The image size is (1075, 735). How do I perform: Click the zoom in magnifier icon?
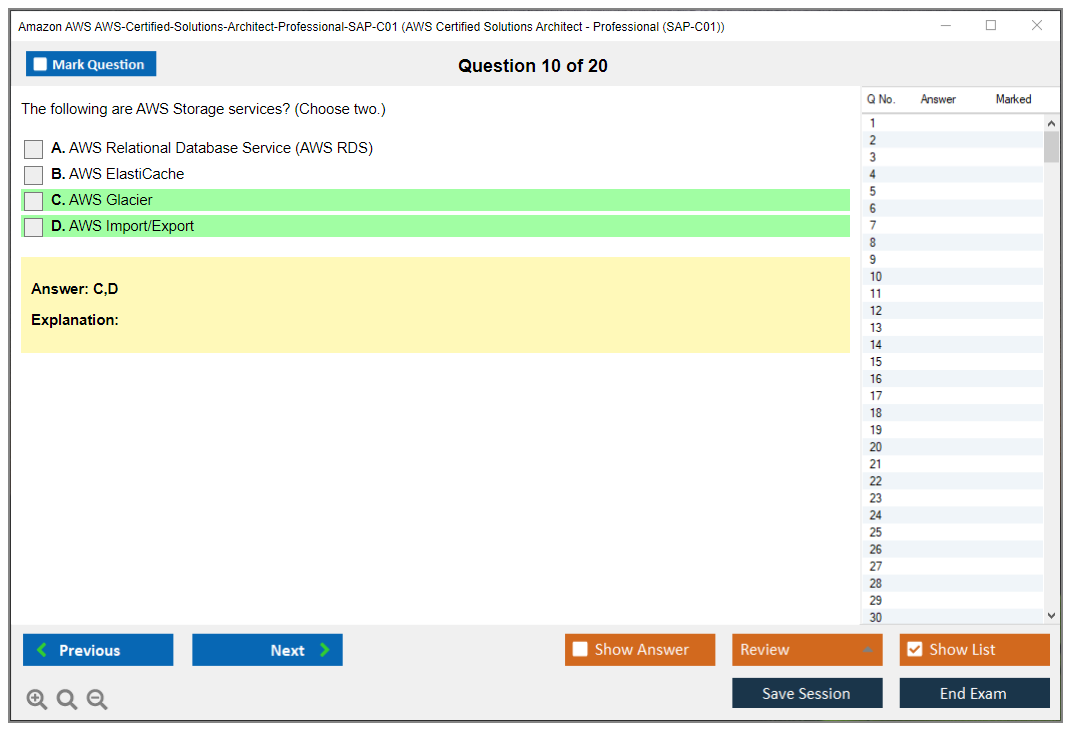37,700
